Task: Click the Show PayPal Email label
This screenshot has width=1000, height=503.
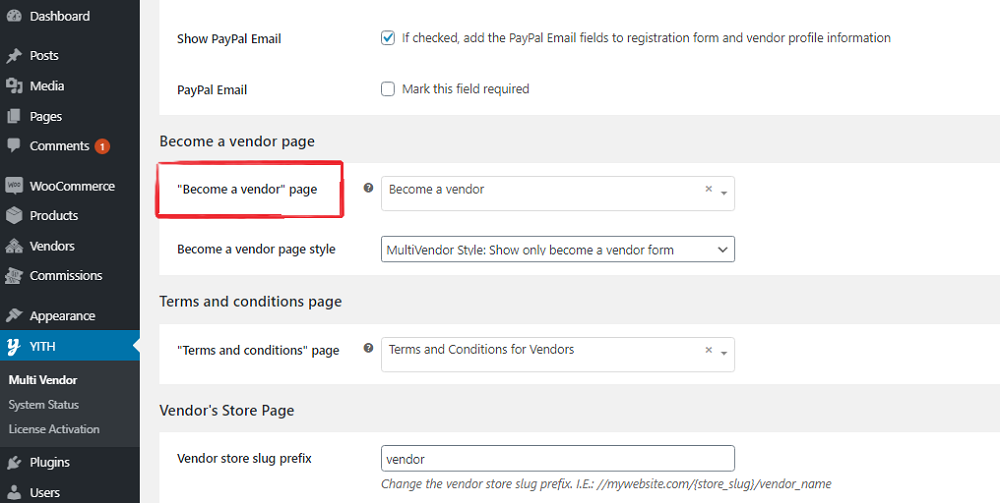Action: 229,39
